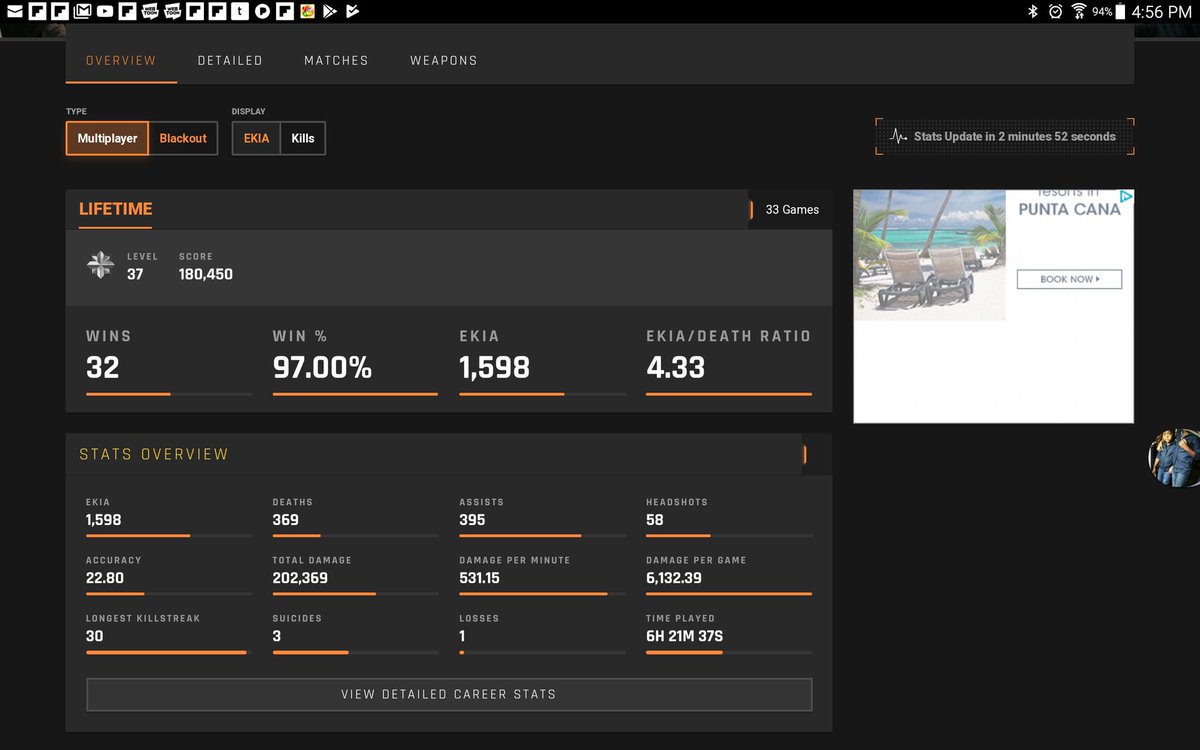Expand the Lifetime stats section
1200x750 pixels.
[x=753, y=210]
